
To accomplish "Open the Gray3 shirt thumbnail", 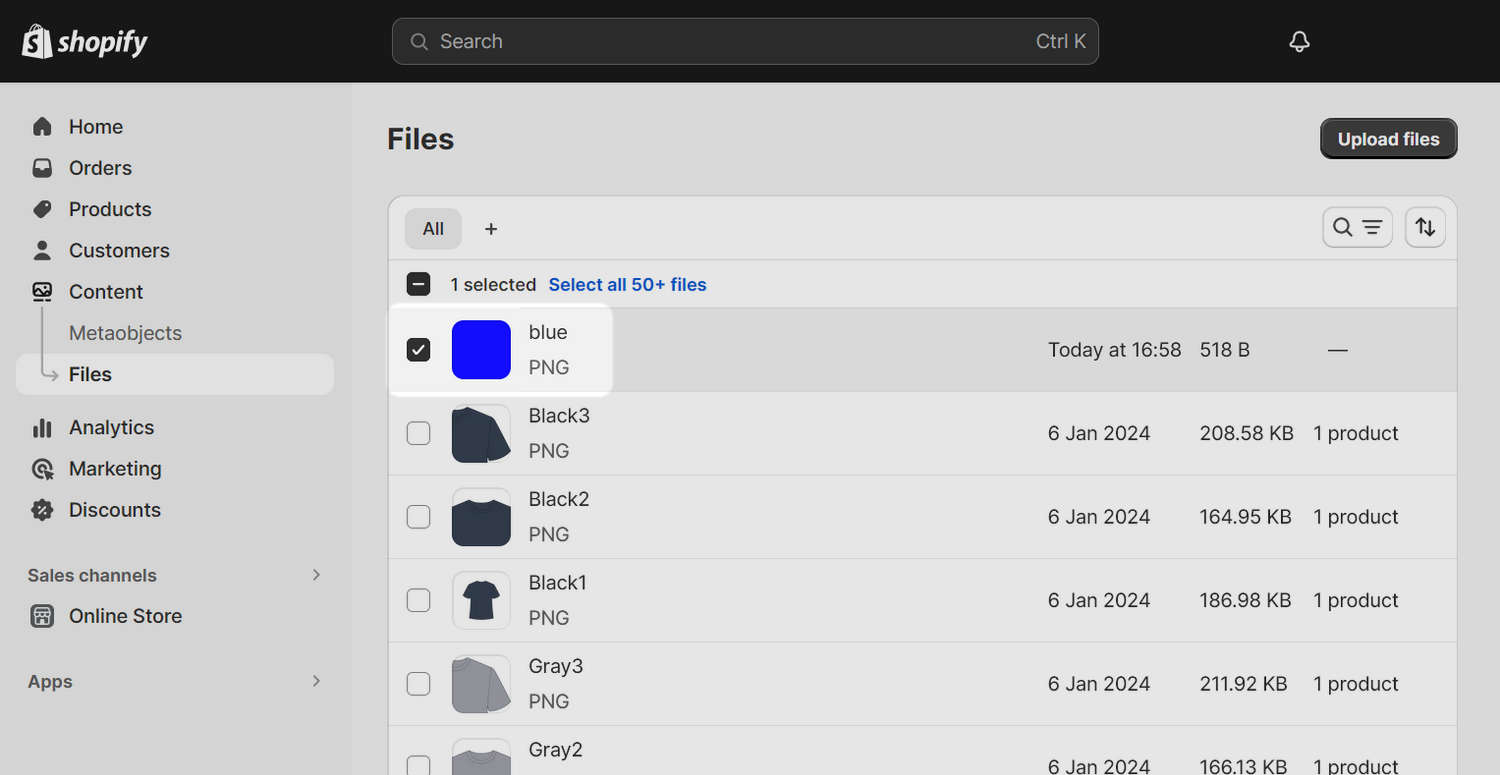I will (481, 684).
